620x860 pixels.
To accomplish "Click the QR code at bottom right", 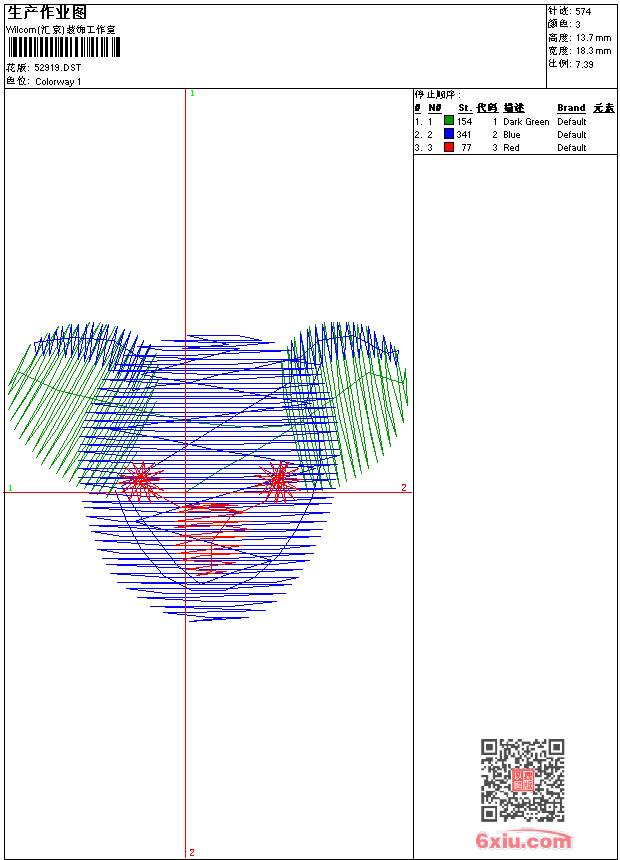I will click(x=522, y=780).
